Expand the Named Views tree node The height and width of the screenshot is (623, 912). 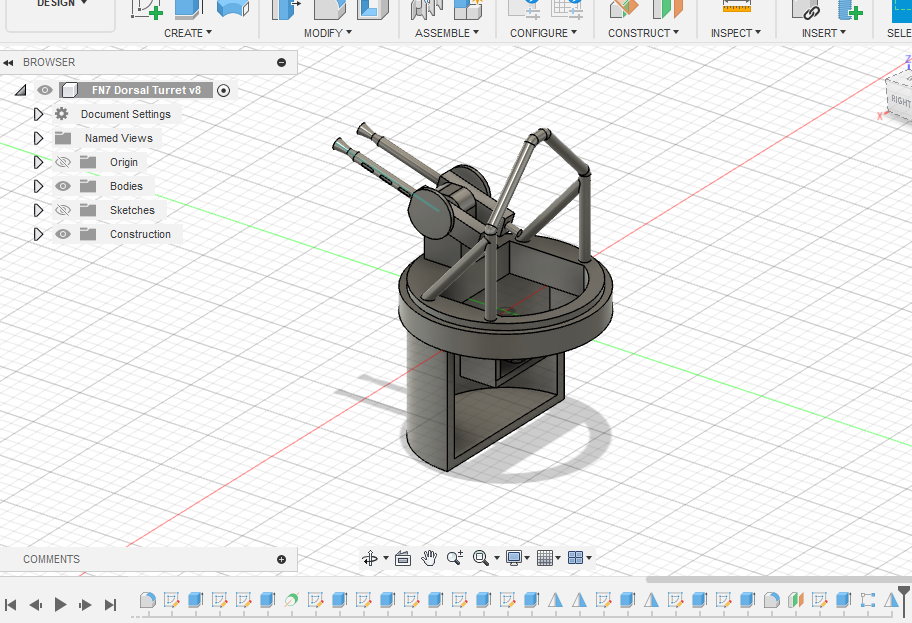click(x=39, y=138)
